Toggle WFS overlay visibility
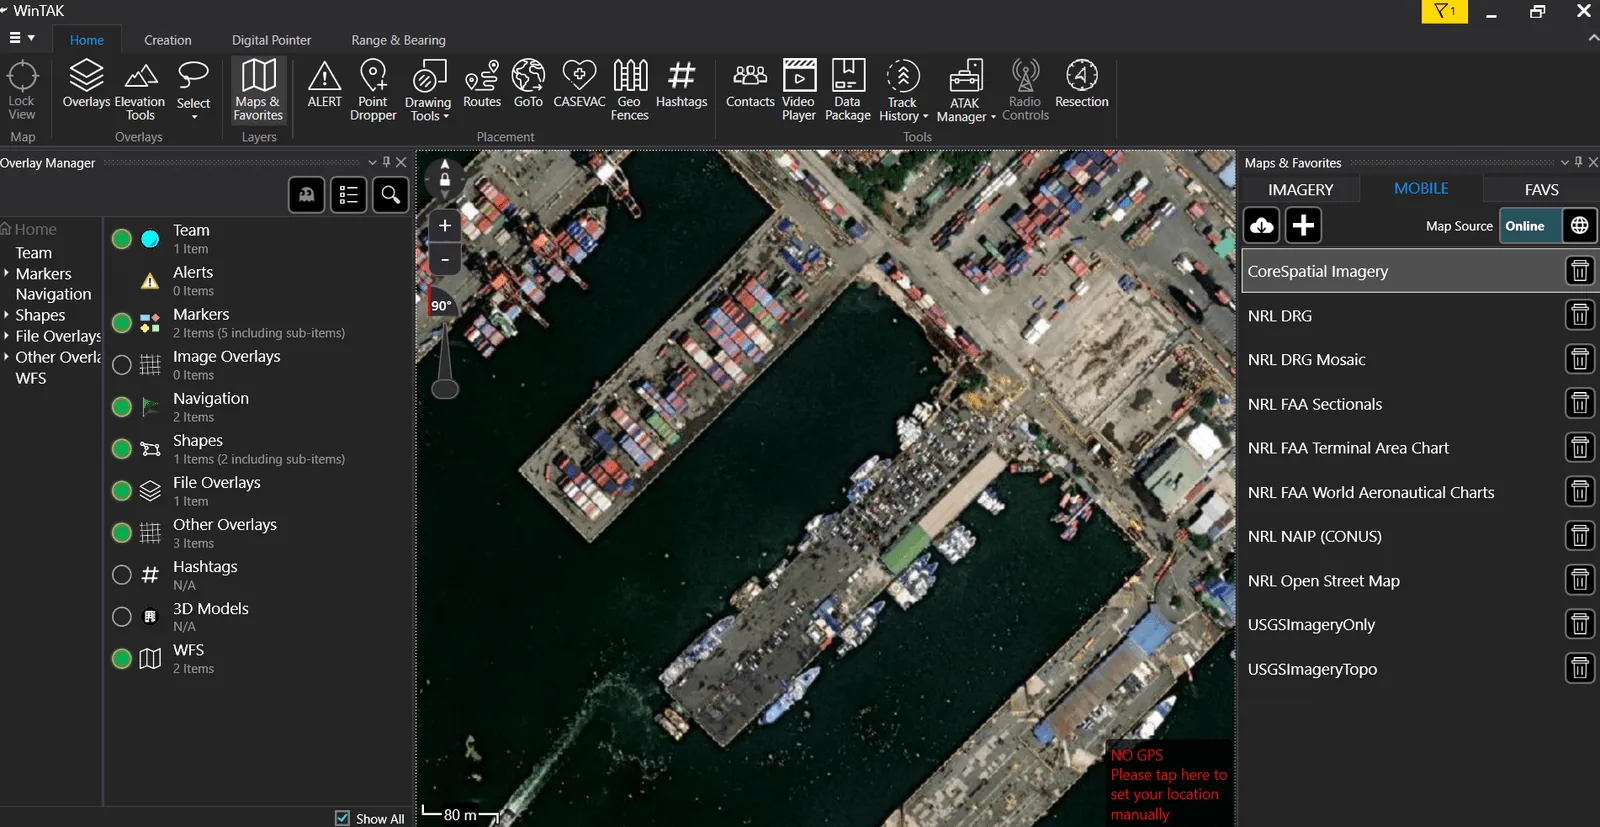 (x=122, y=659)
